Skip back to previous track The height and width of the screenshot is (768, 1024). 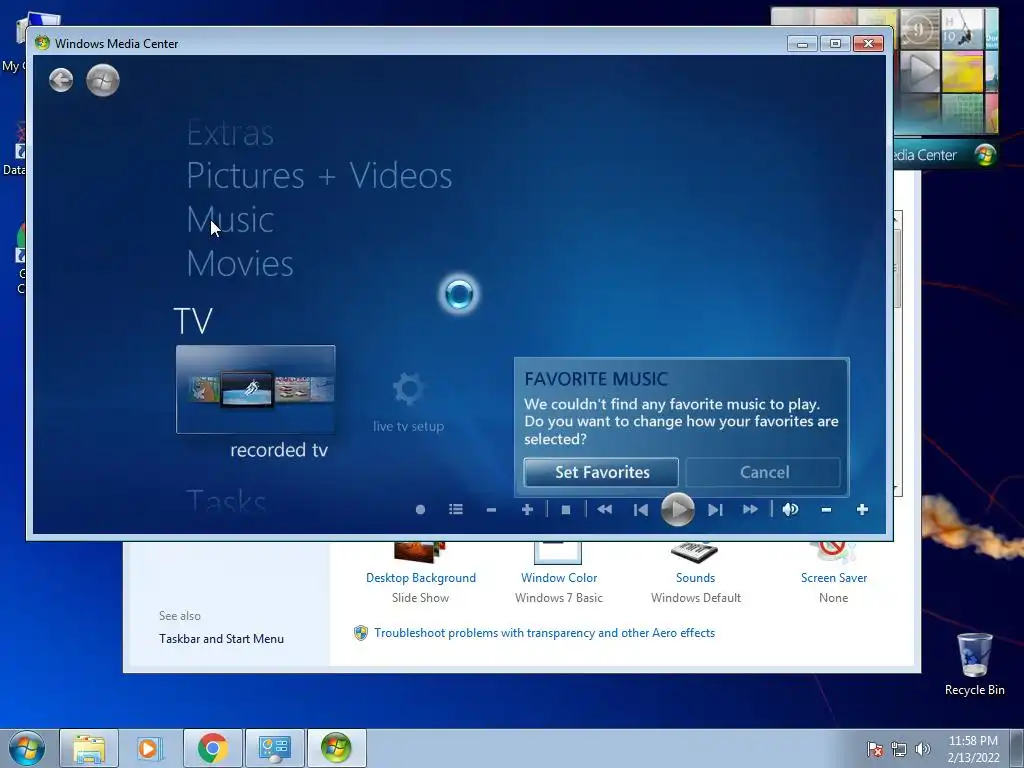[x=641, y=509]
